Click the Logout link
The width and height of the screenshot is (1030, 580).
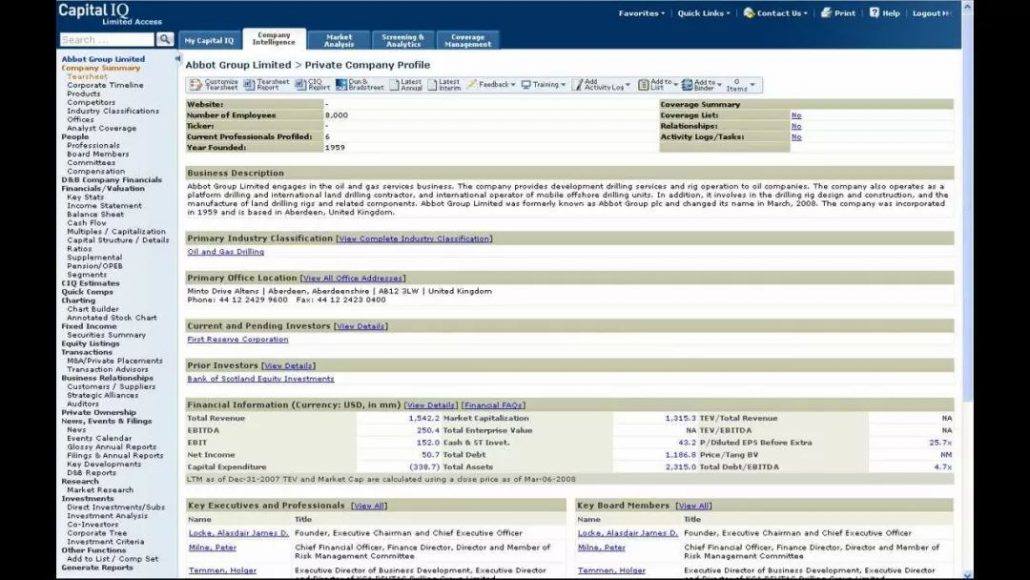(930, 13)
